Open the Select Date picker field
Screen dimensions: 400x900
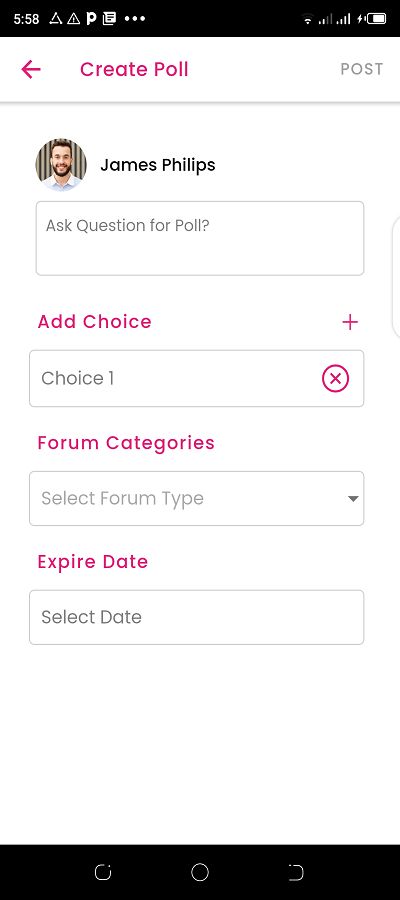coord(196,617)
